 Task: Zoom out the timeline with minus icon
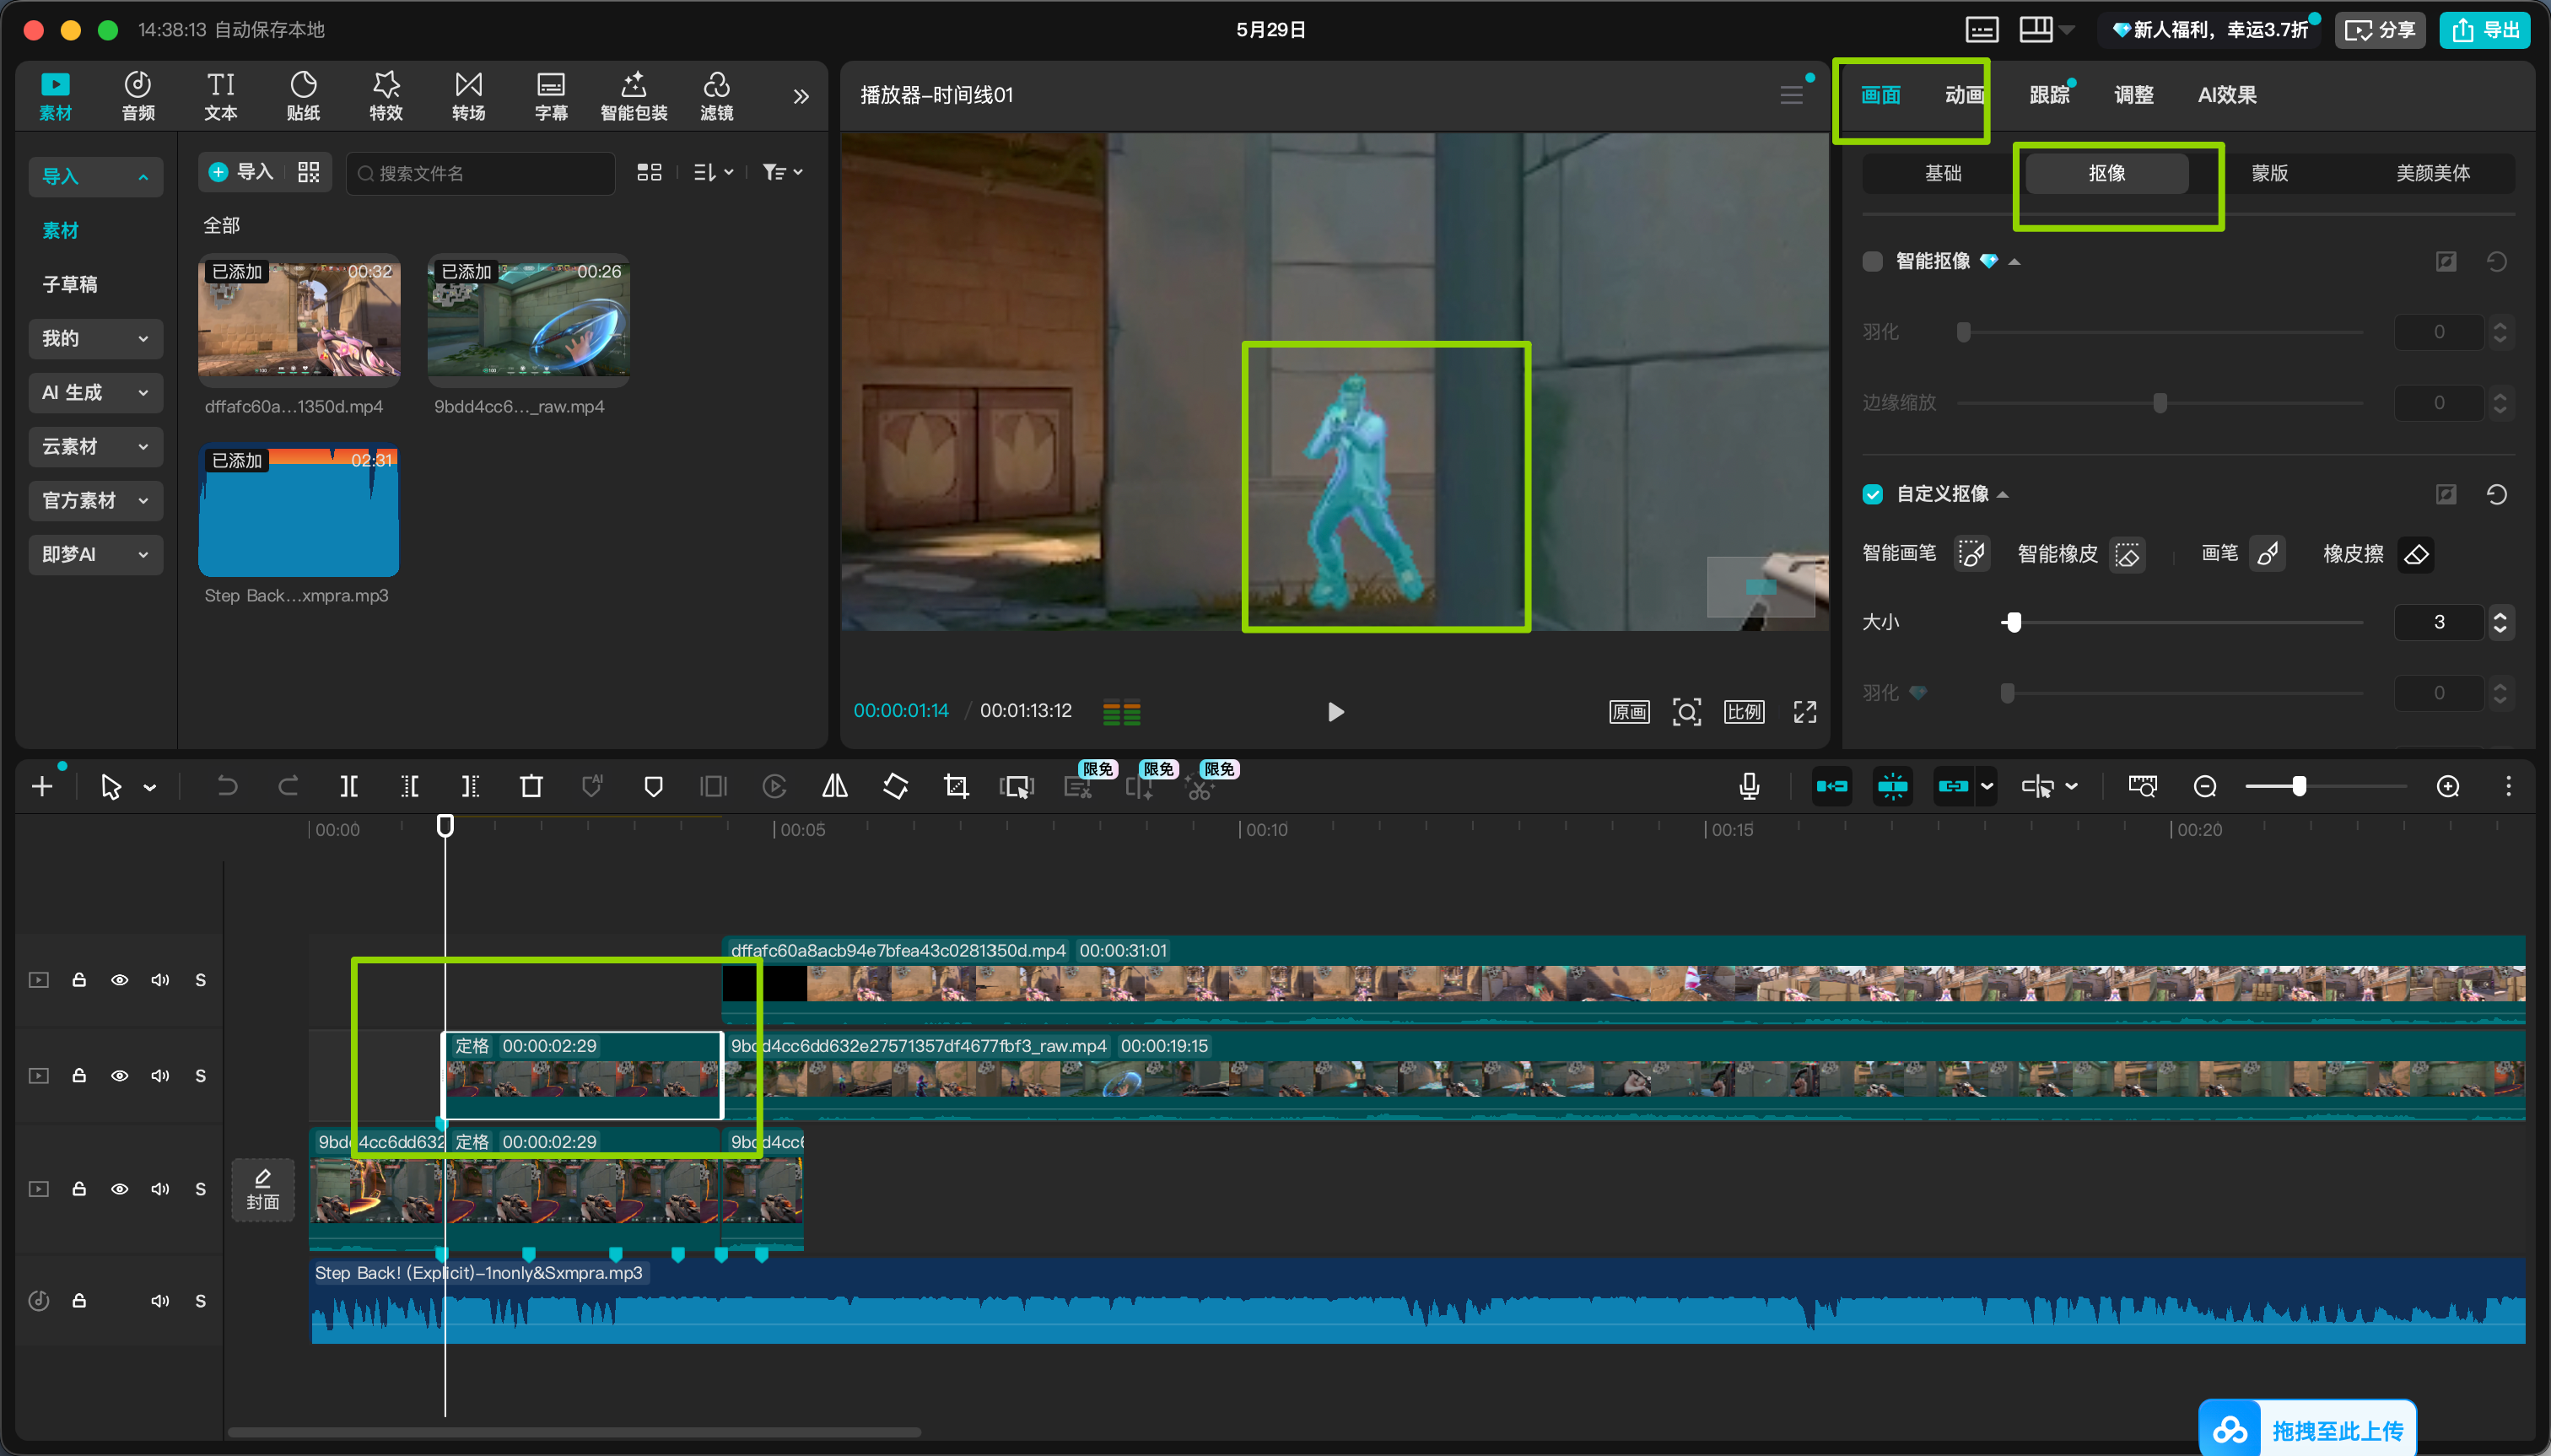click(2205, 787)
